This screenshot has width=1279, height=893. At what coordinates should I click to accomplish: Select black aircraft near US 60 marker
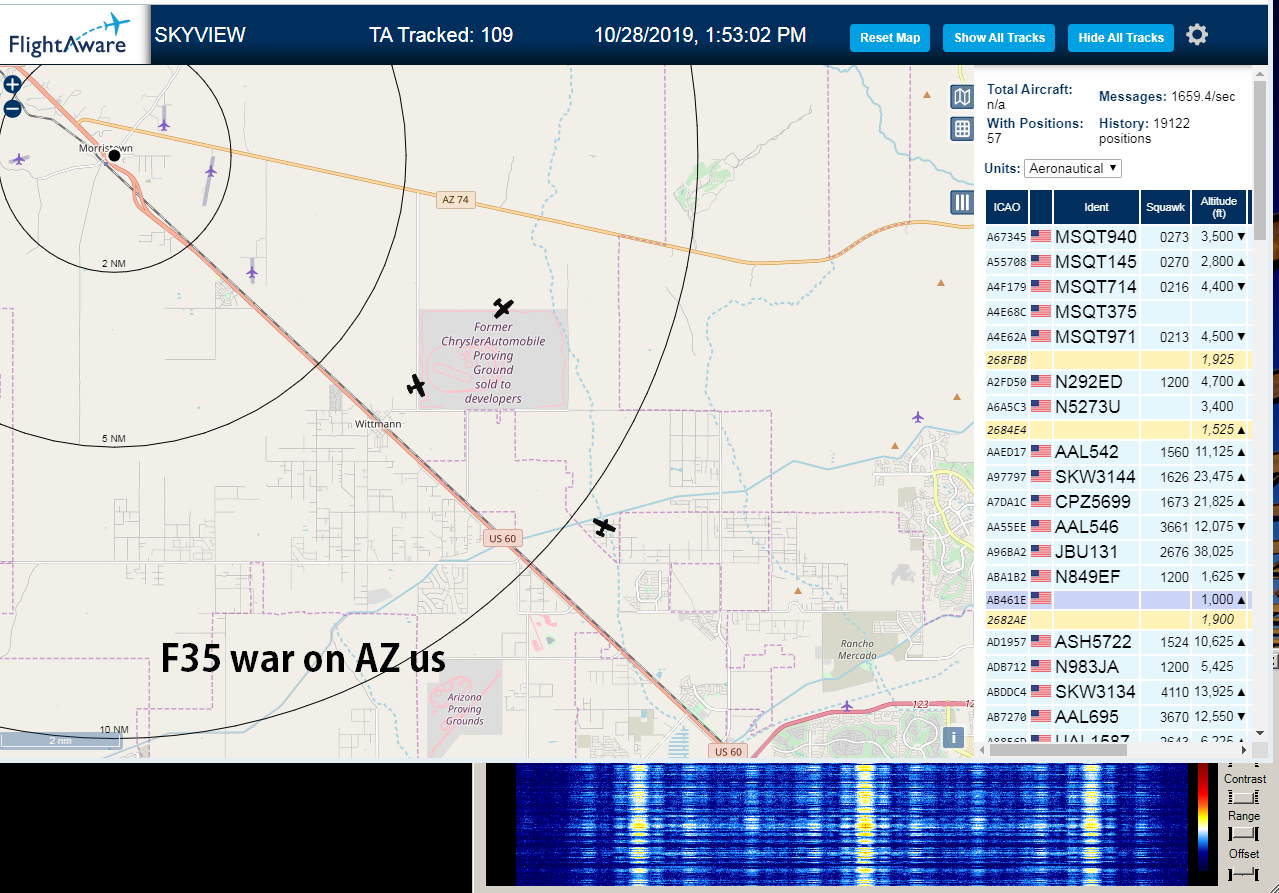pyautogui.click(x=603, y=526)
